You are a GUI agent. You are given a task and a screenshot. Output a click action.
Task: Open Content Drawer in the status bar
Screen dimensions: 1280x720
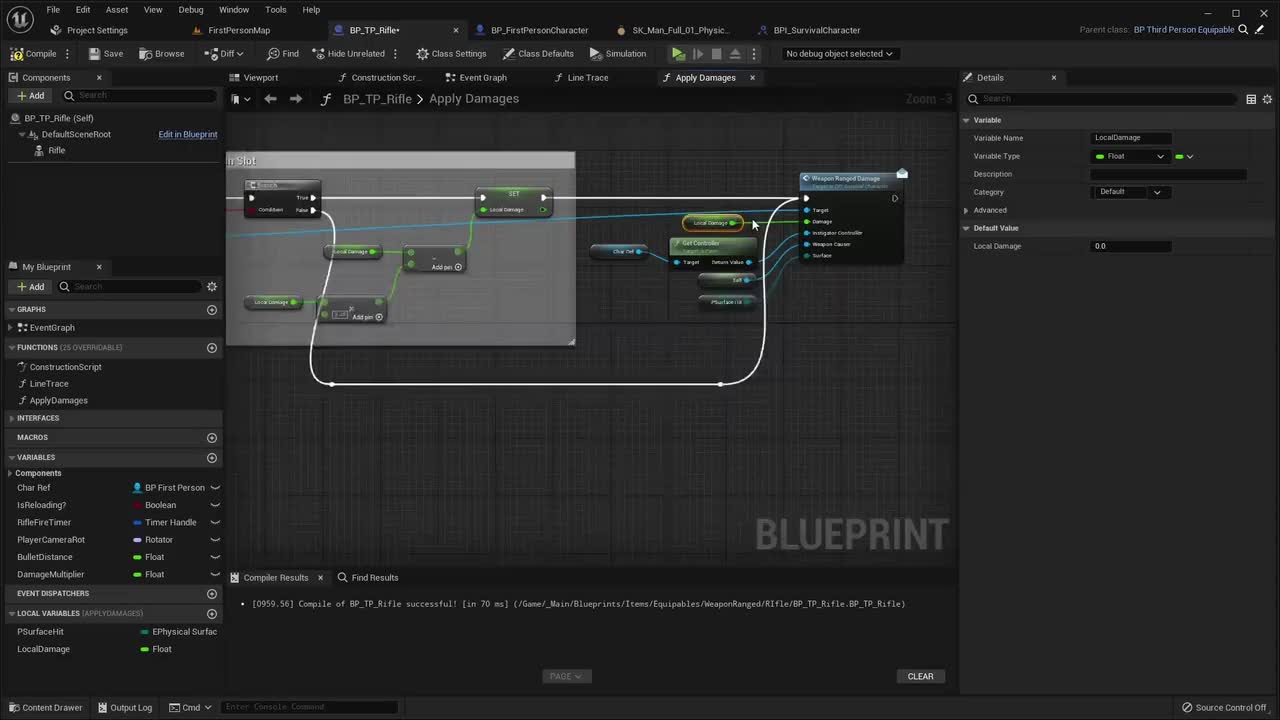(44, 708)
